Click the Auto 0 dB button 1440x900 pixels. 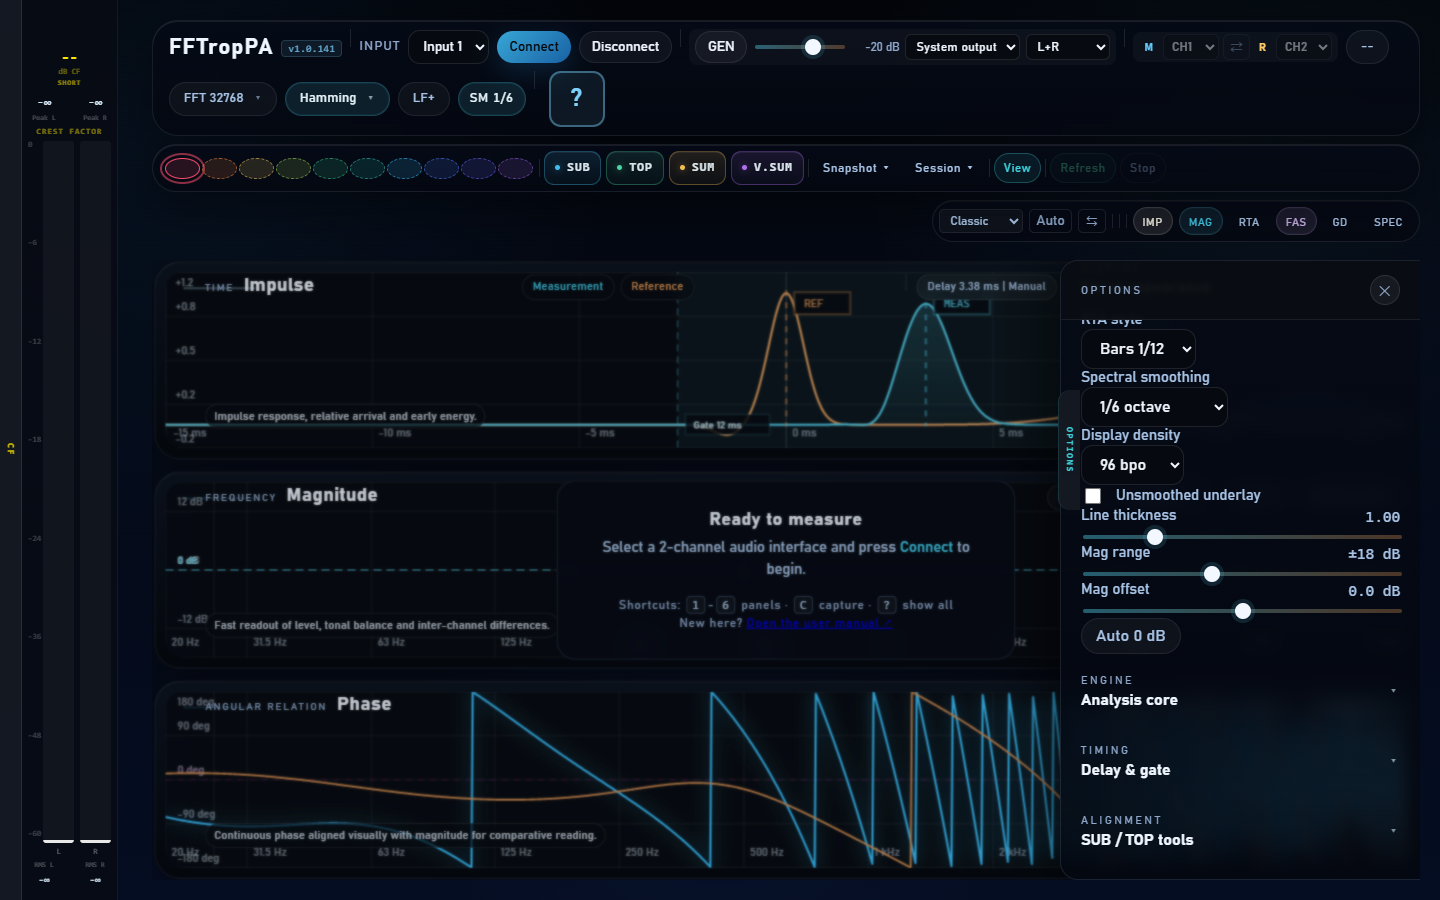(x=1131, y=636)
